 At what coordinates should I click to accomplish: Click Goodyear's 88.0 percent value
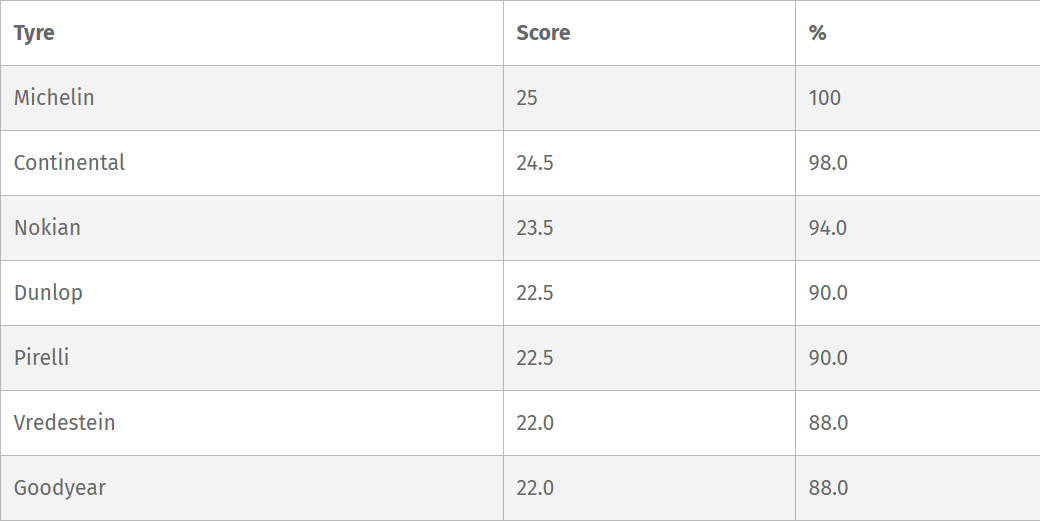pos(828,488)
